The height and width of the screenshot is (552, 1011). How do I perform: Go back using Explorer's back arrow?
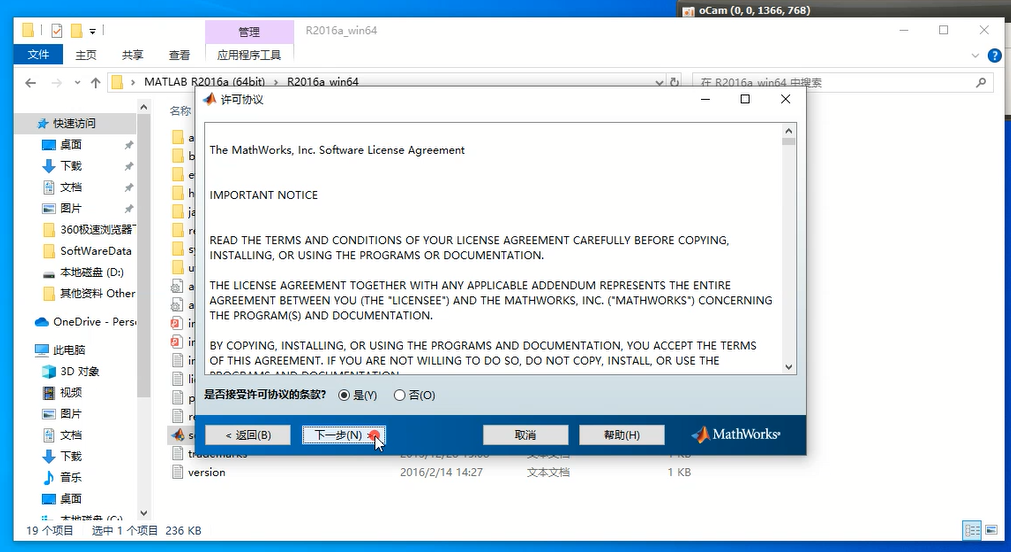click(30, 83)
